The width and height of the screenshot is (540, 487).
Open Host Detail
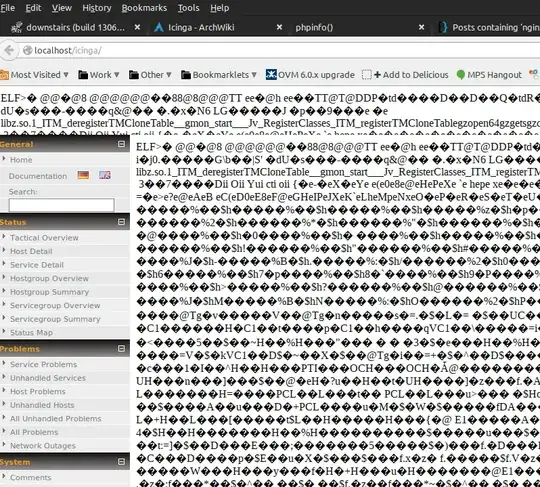(x=31, y=251)
